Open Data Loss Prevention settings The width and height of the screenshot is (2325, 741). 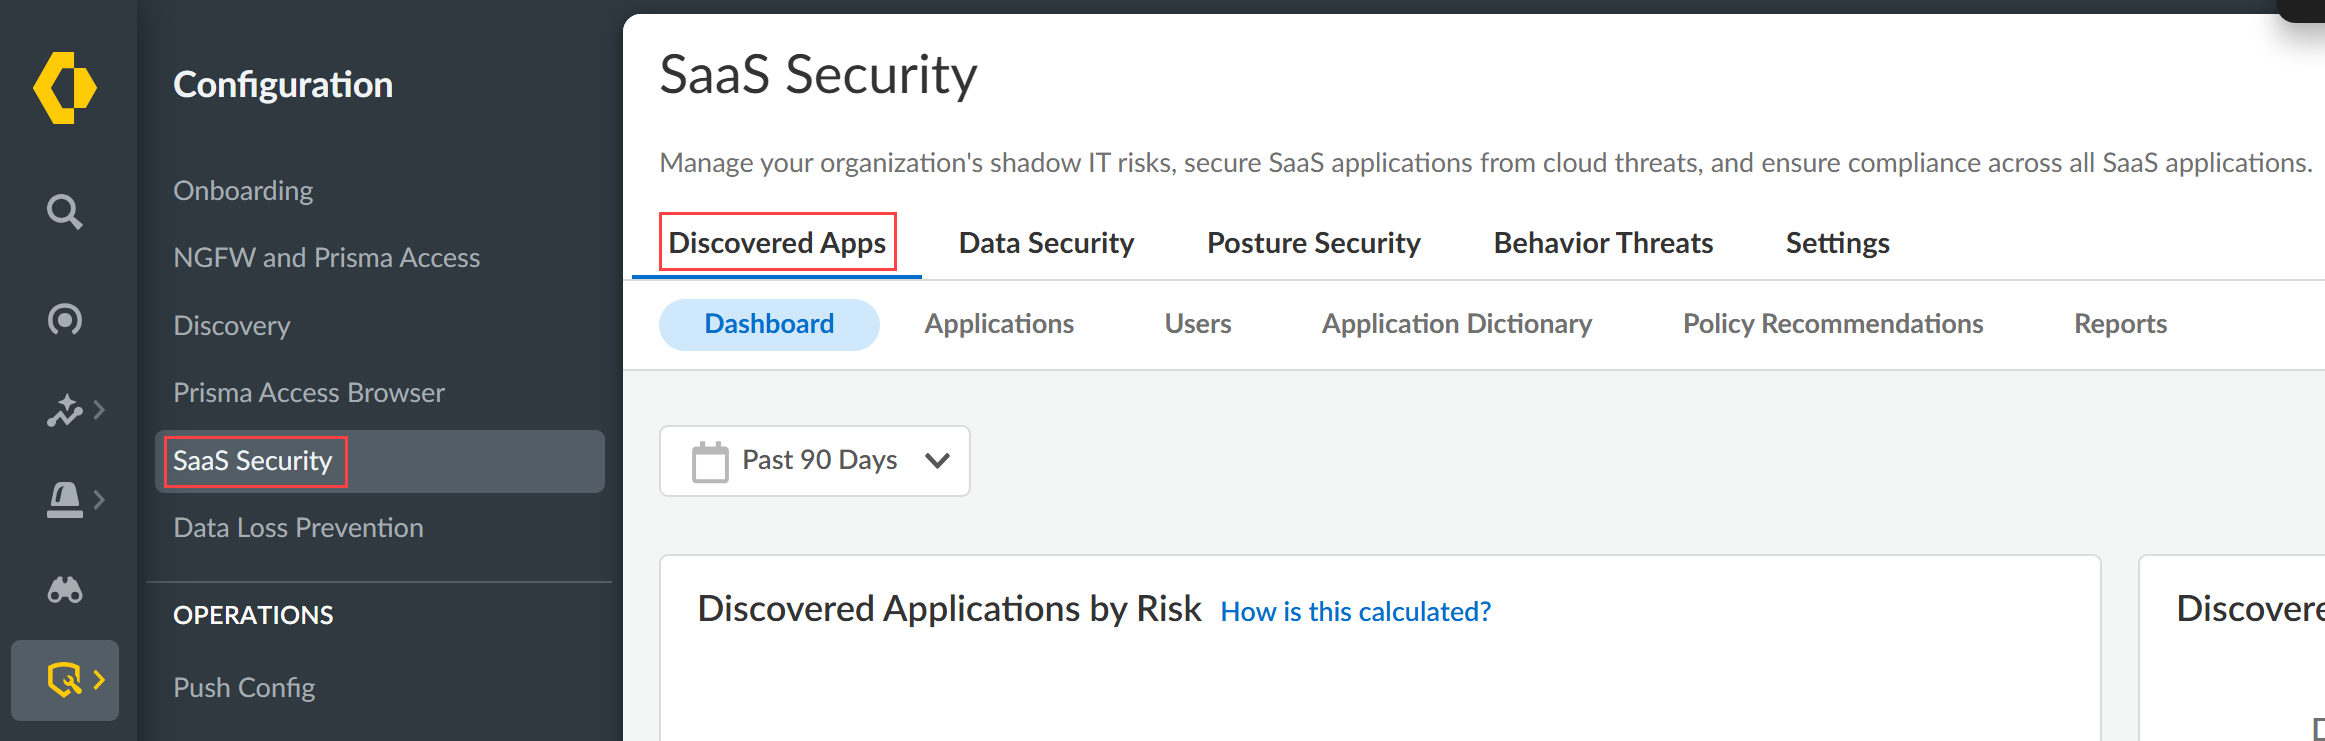pyautogui.click(x=297, y=527)
